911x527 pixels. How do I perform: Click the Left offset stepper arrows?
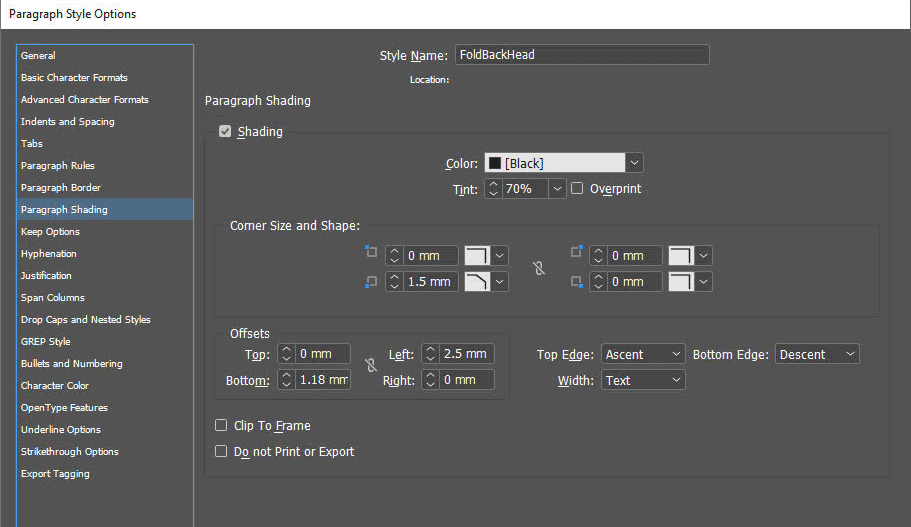[431, 354]
